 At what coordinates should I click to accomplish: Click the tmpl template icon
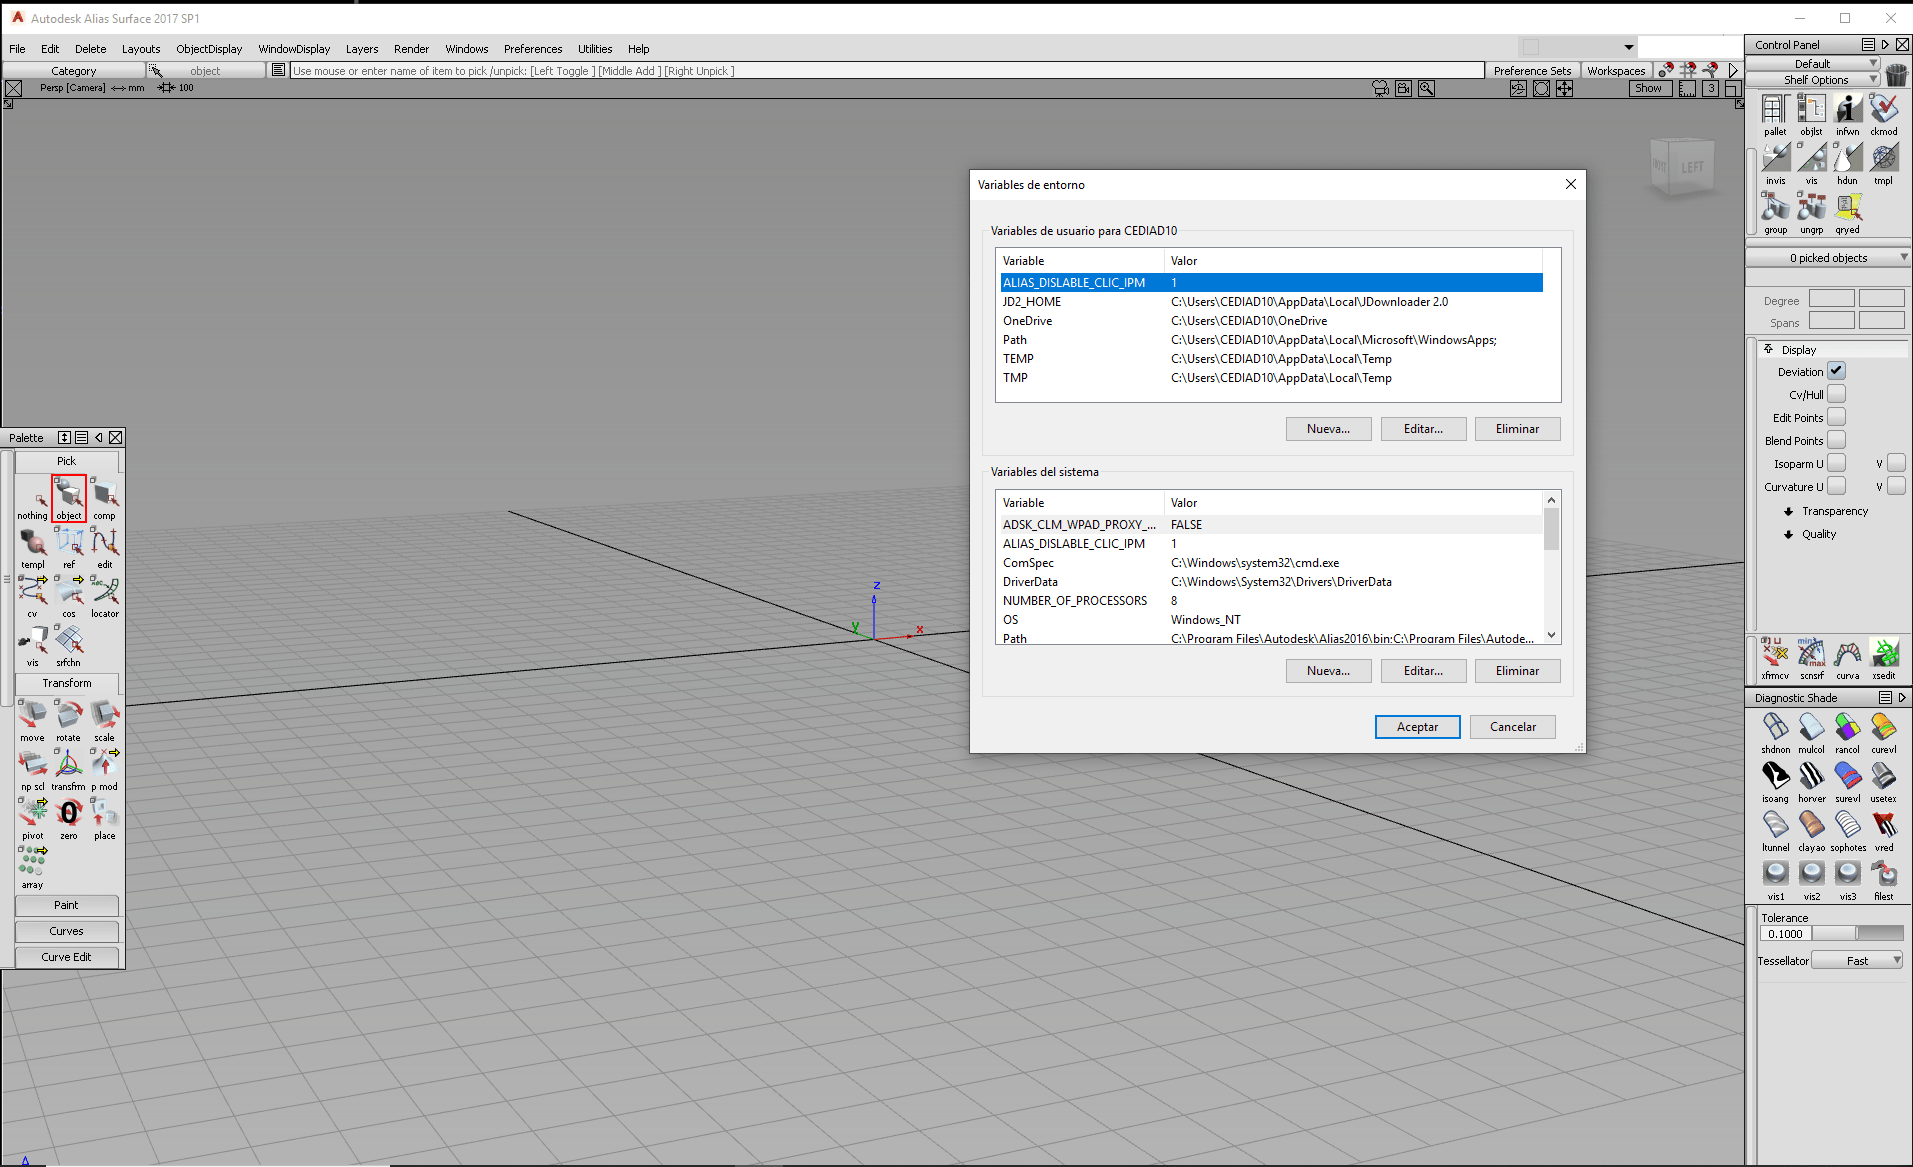[x=1884, y=163]
